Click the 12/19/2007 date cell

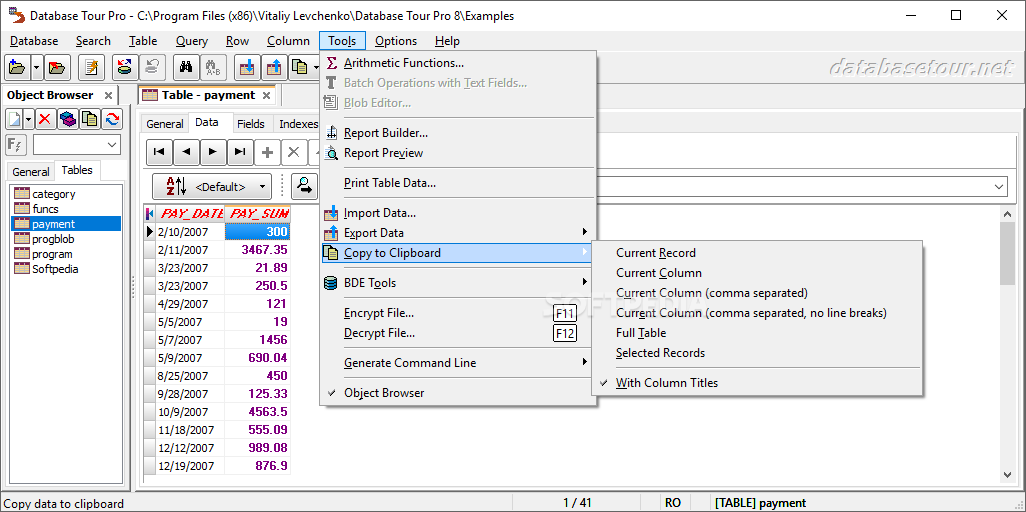(x=190, y=466)
